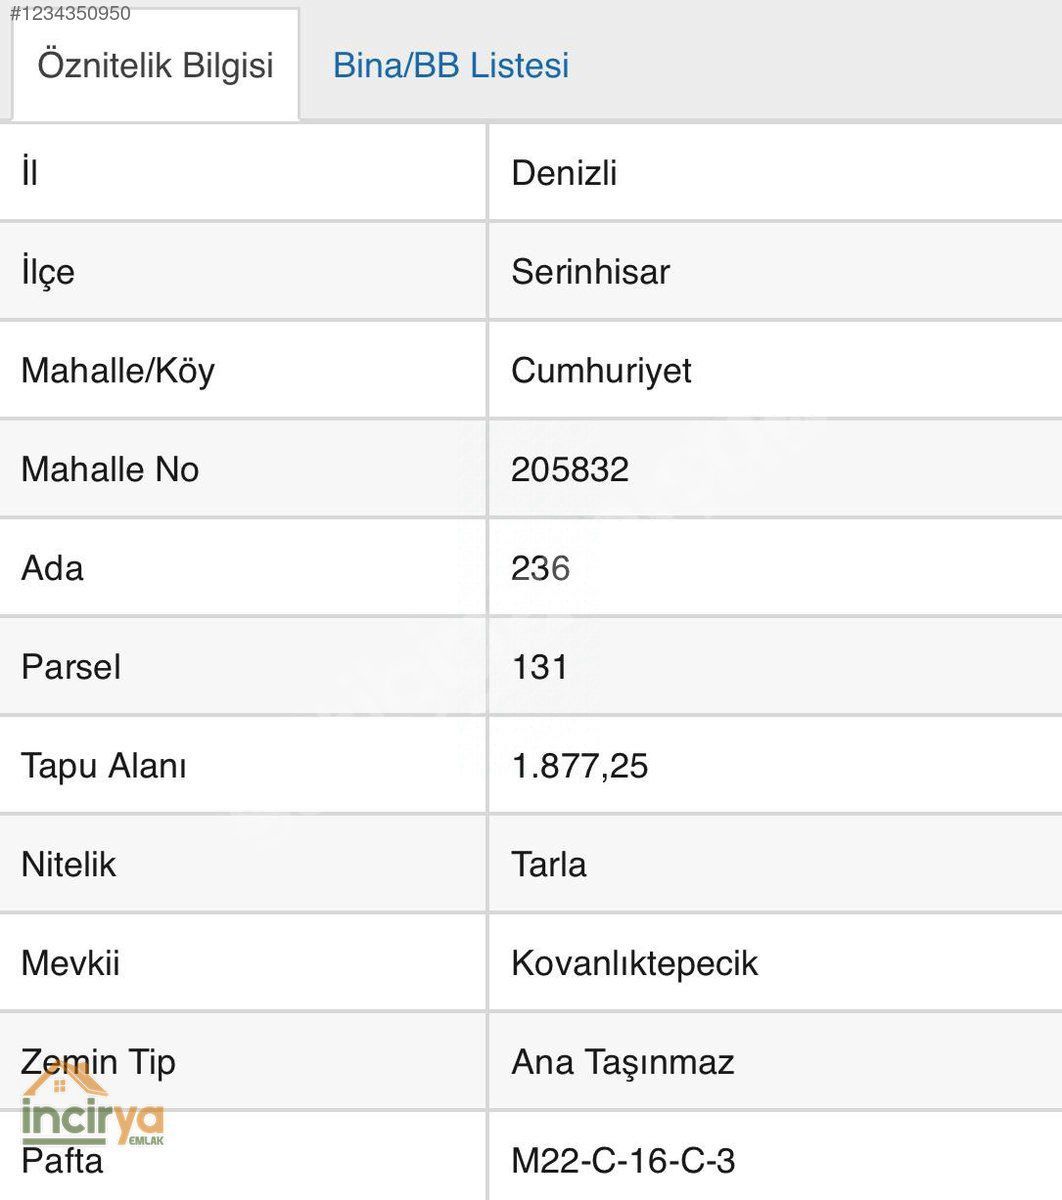Click the Denizli province value
Viewport: 1062px width, 1200px height.
click(x=564, y=173)
